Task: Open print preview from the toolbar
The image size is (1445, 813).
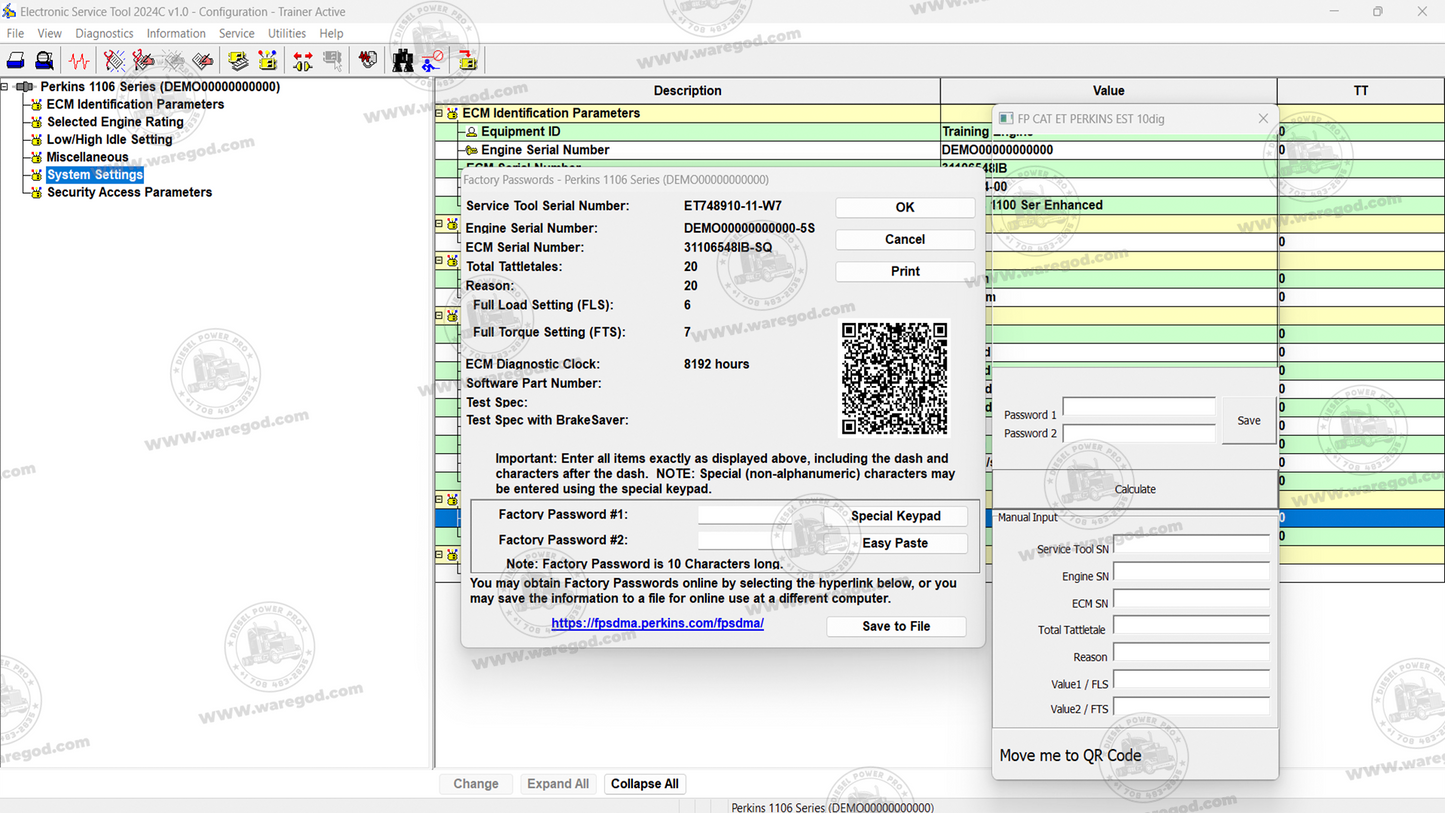Action: [x=44, y=61]
